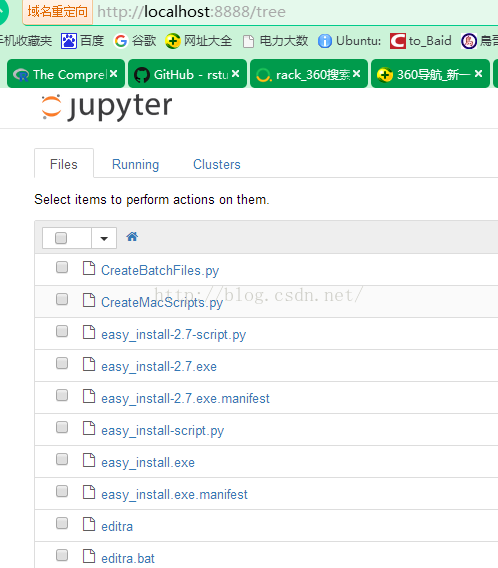Click the to_Baid red C bookmark icon
This screenshot has height=568, width=498.
[x=398, y=41]
